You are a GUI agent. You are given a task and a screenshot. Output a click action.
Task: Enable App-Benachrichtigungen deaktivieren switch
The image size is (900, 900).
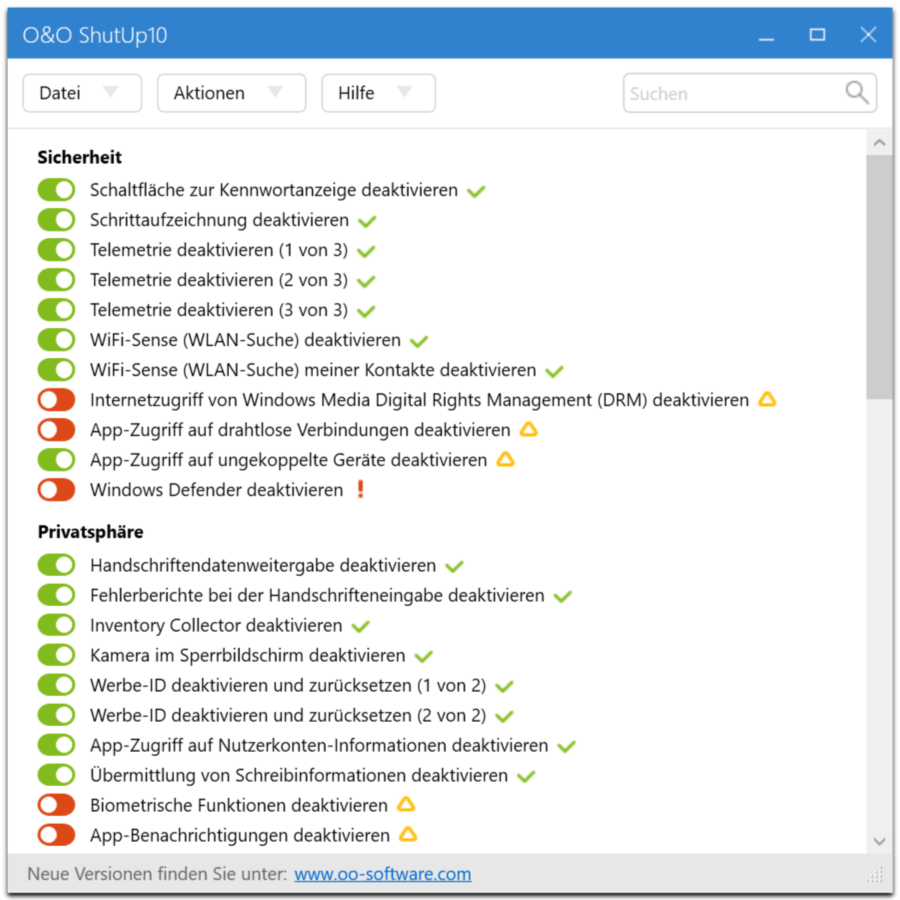point(56,835)
